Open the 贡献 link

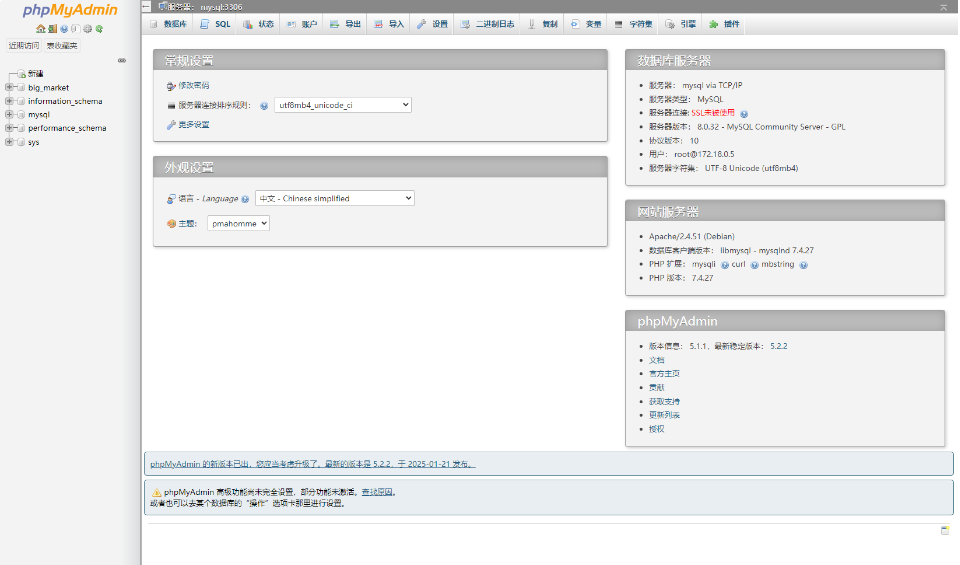(x=656, y=388)
